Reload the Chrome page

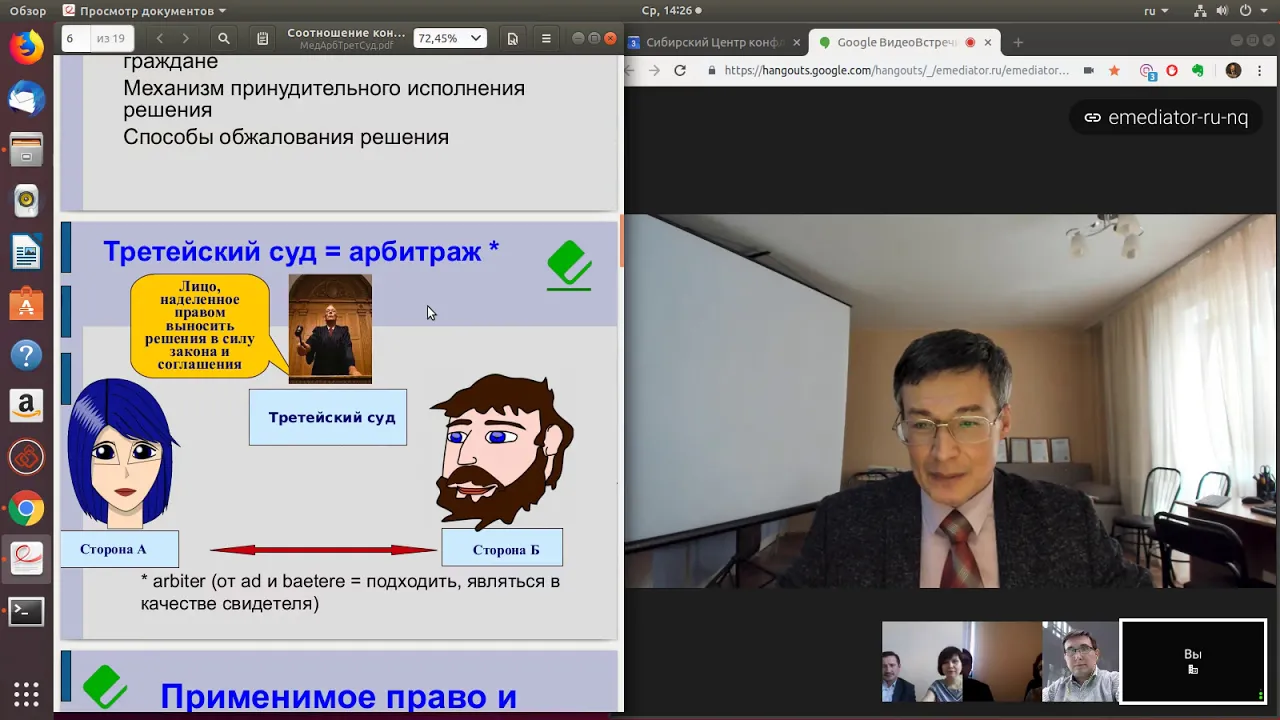click(680, 70)
